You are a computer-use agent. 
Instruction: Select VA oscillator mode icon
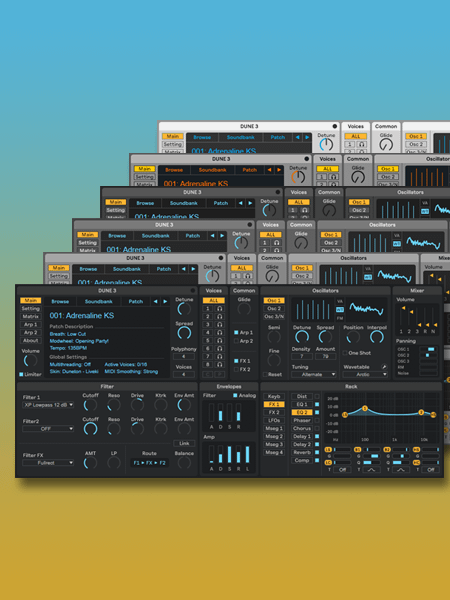[339, 302]
